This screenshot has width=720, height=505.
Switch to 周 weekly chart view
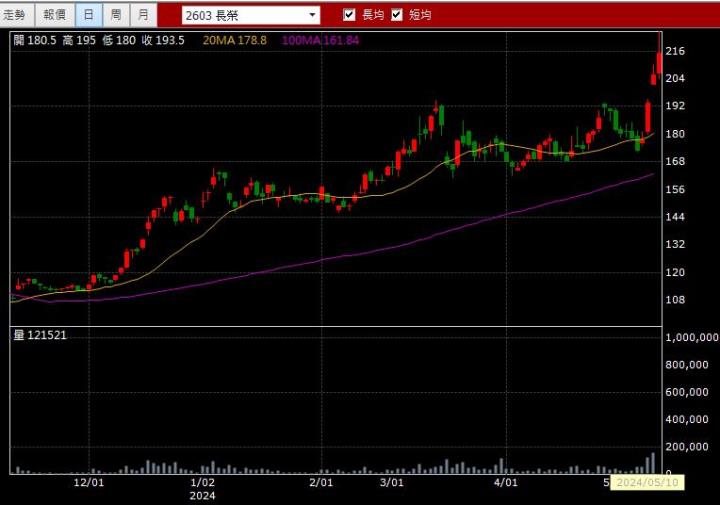tap(117, 15)
